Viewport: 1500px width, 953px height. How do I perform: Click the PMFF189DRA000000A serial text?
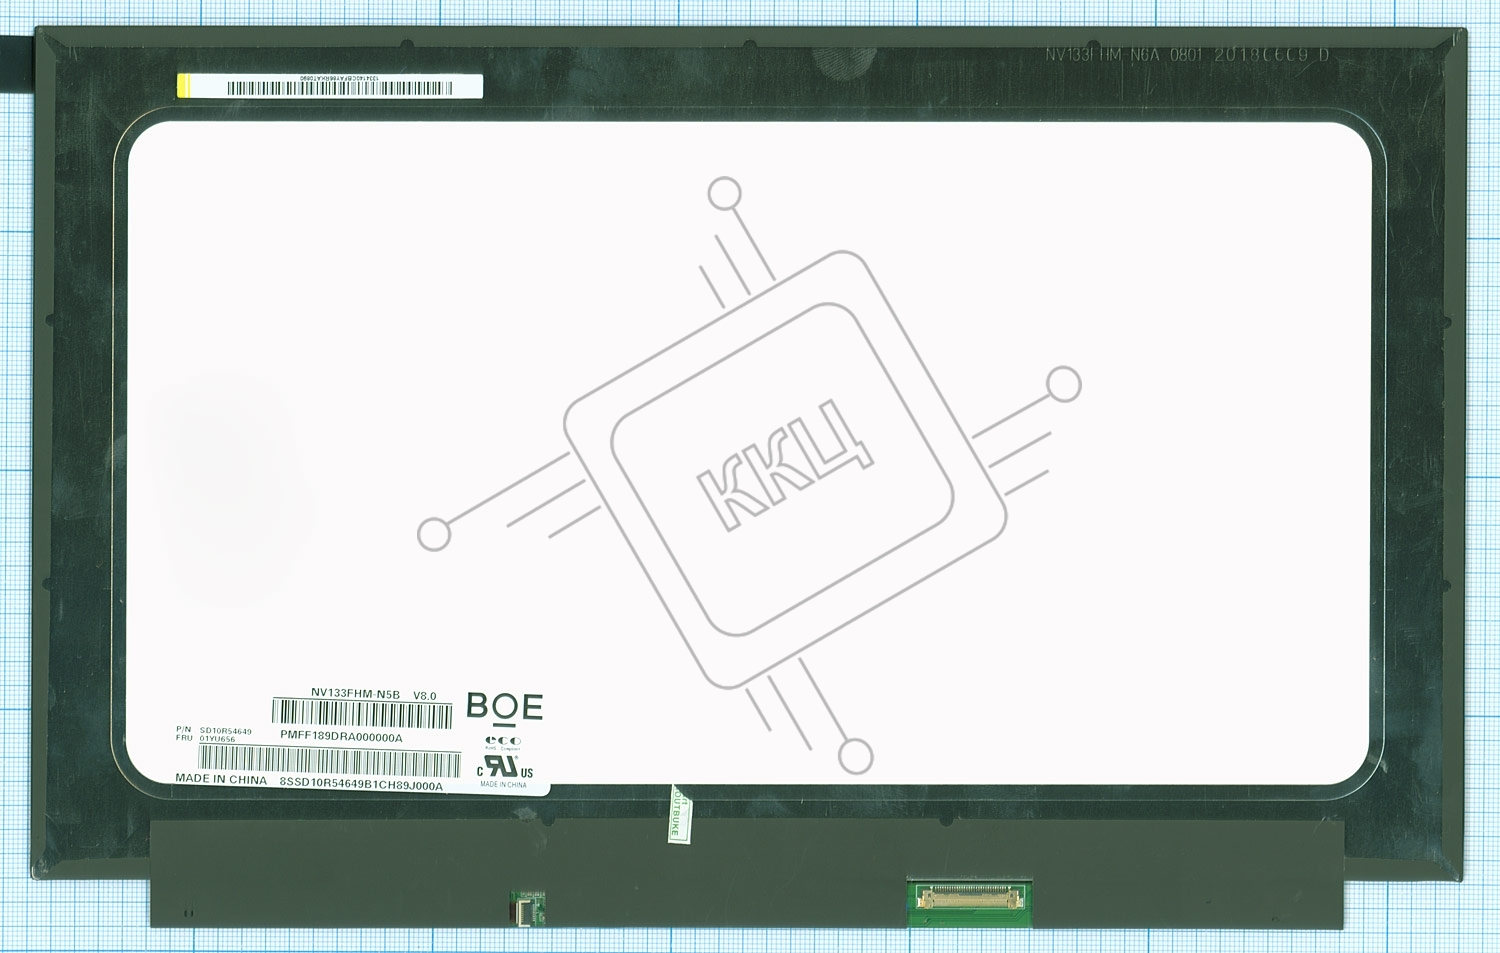[x=341, y=737]
